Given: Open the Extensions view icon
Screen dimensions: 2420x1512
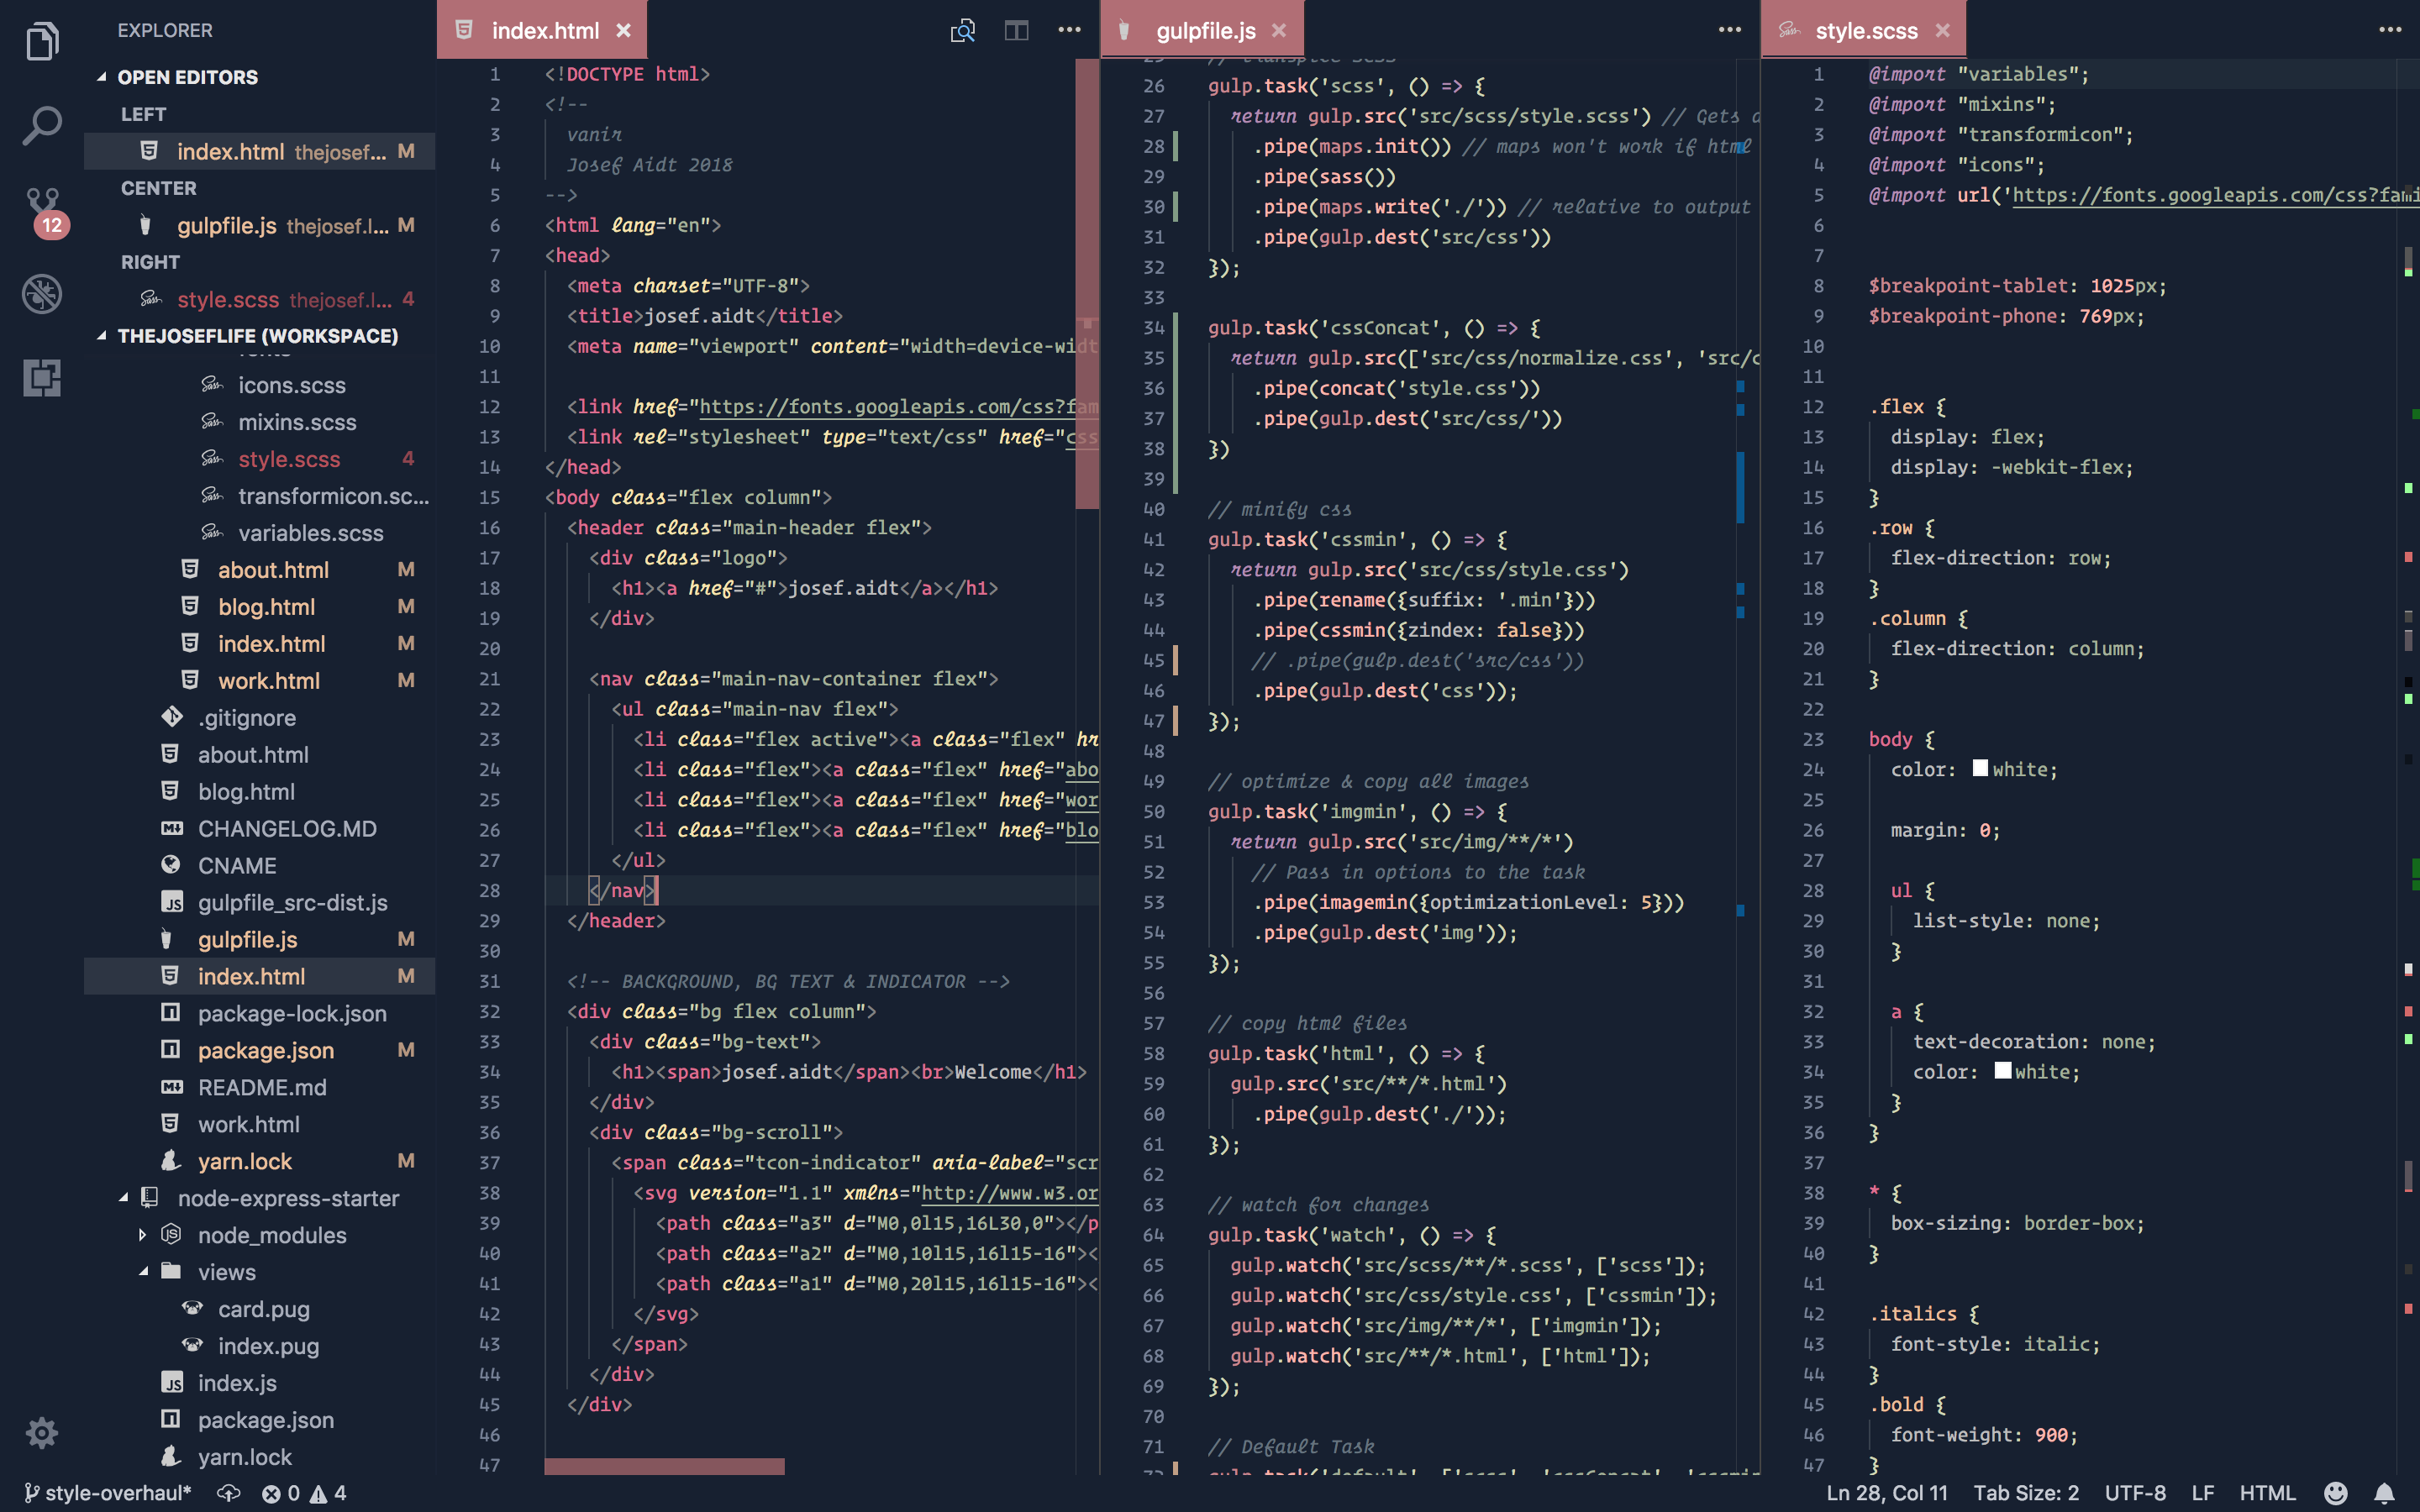Looking at the screenshot, I should (x=42, y=378).
